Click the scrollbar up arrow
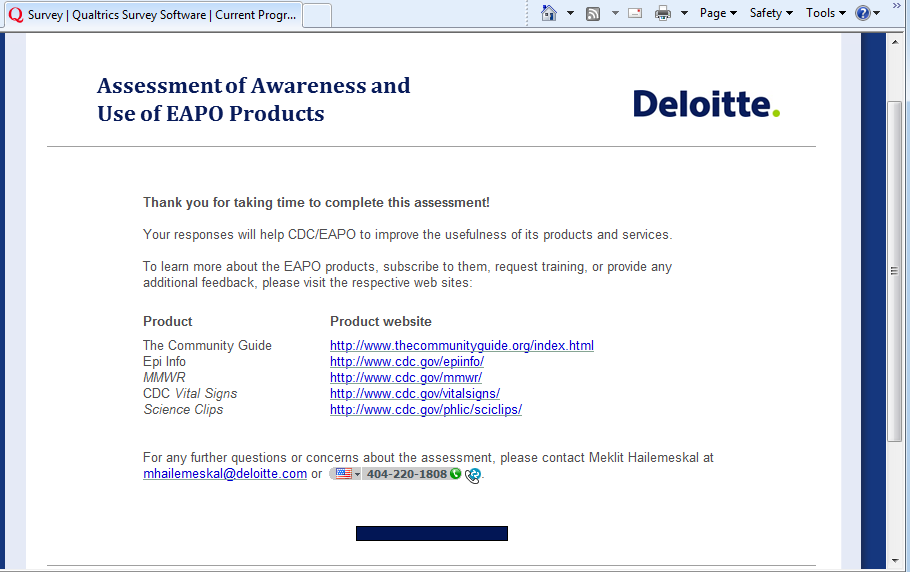Image resolution: width=910 pixels, height=572 pixels. 894,42
